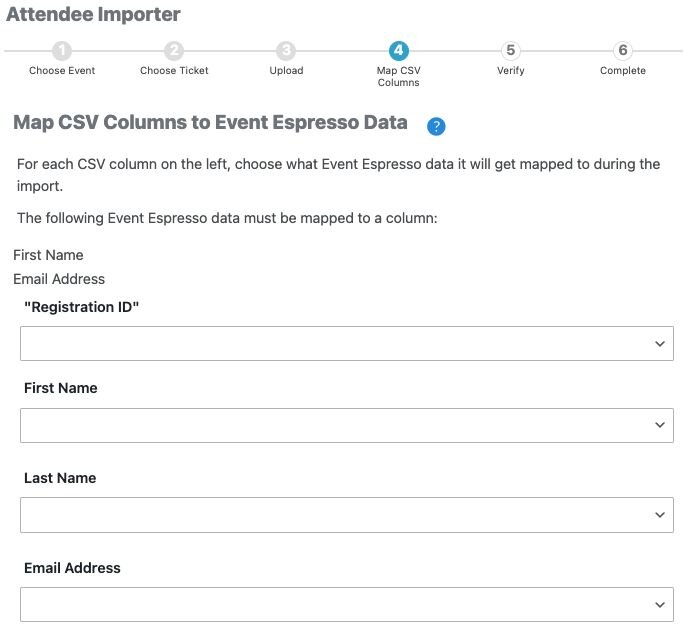The height and width of the screenshot is (633, 694).
Task: Click the Last Name field label
Action: (x=60, y=478)
